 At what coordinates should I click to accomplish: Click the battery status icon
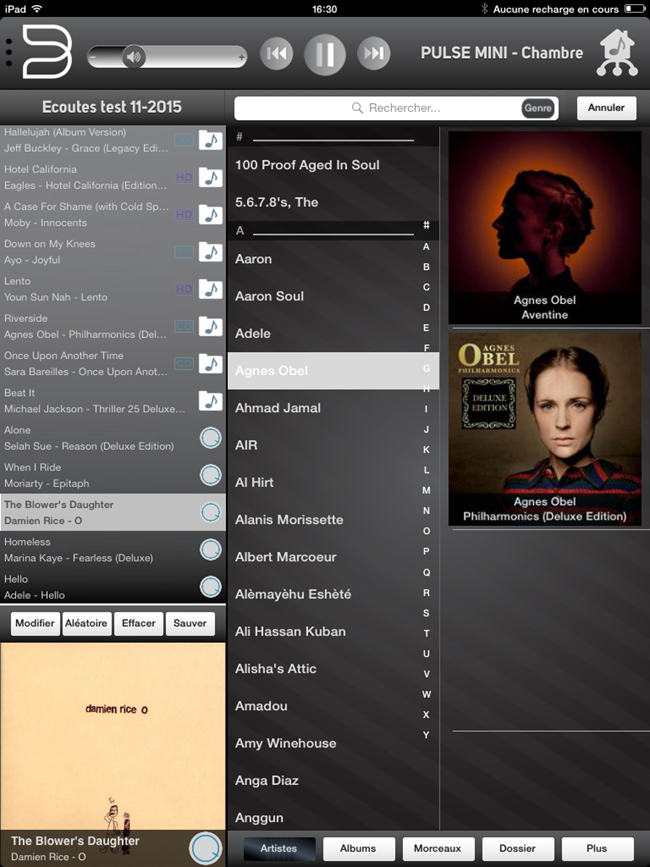[x=633, y=9]
